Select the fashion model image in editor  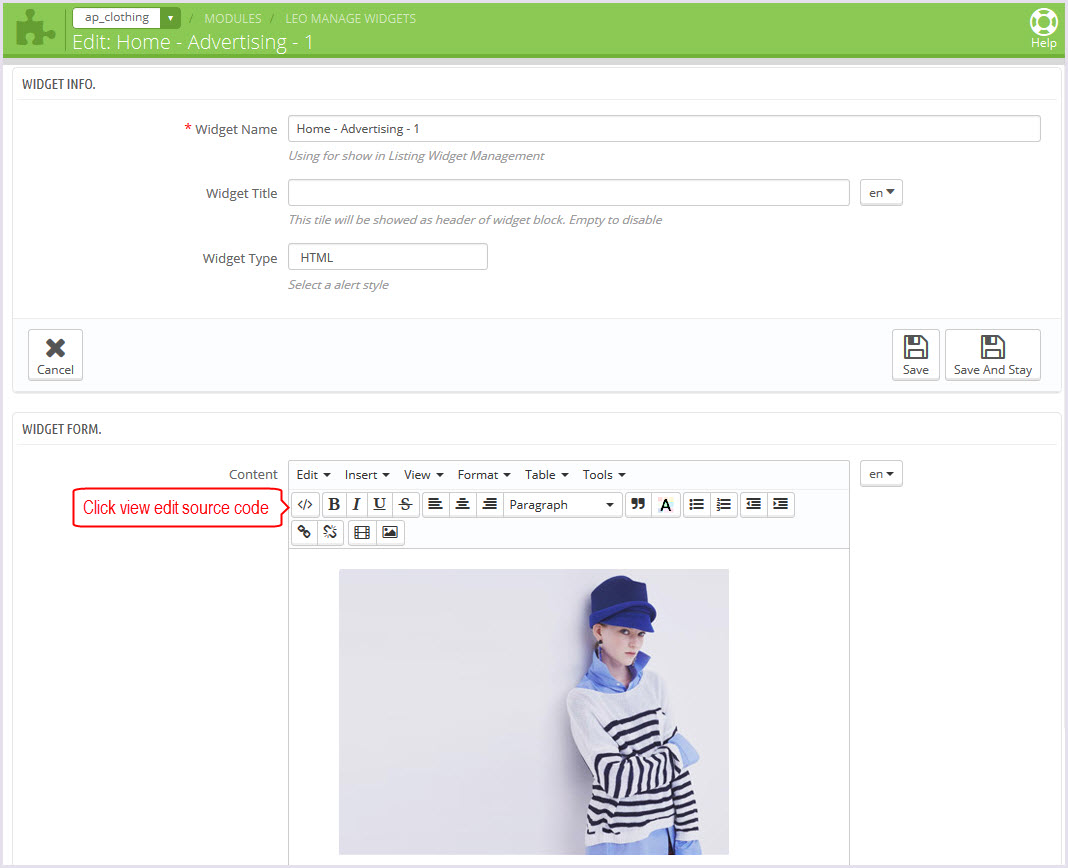[534, 712]
